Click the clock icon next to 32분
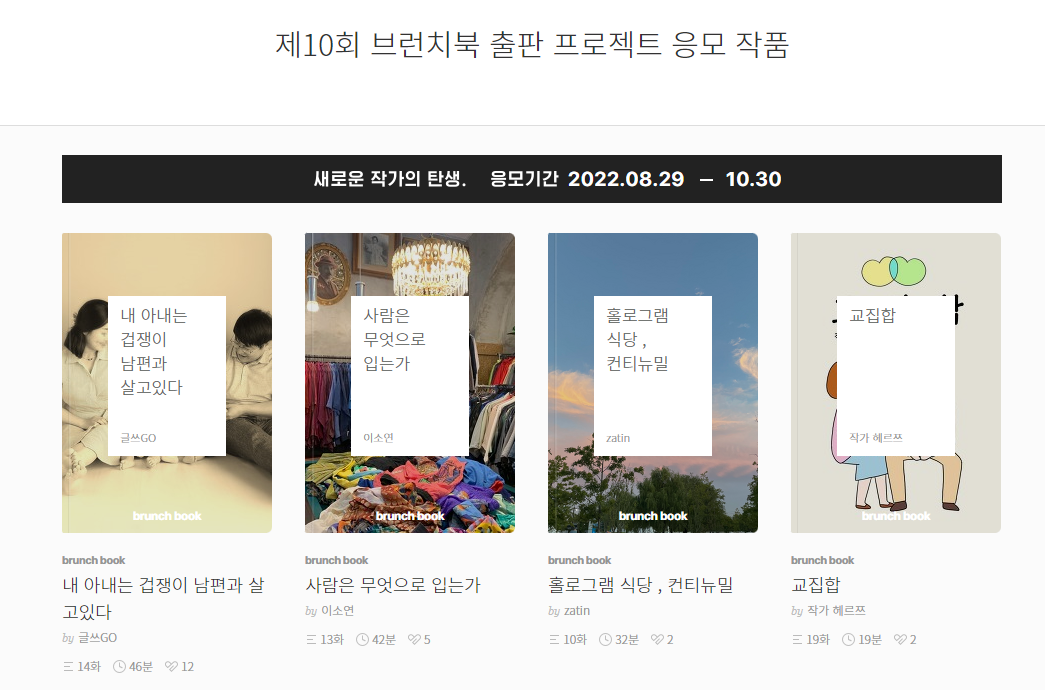1045x690 pixels. pyautogui.click(x=605, y=639)
